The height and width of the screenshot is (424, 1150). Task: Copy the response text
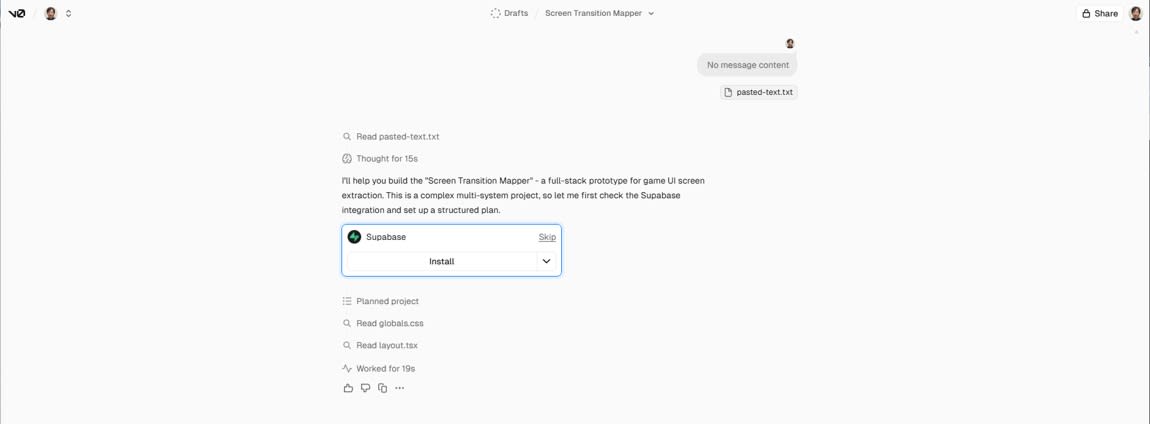(x=382, y=388)
